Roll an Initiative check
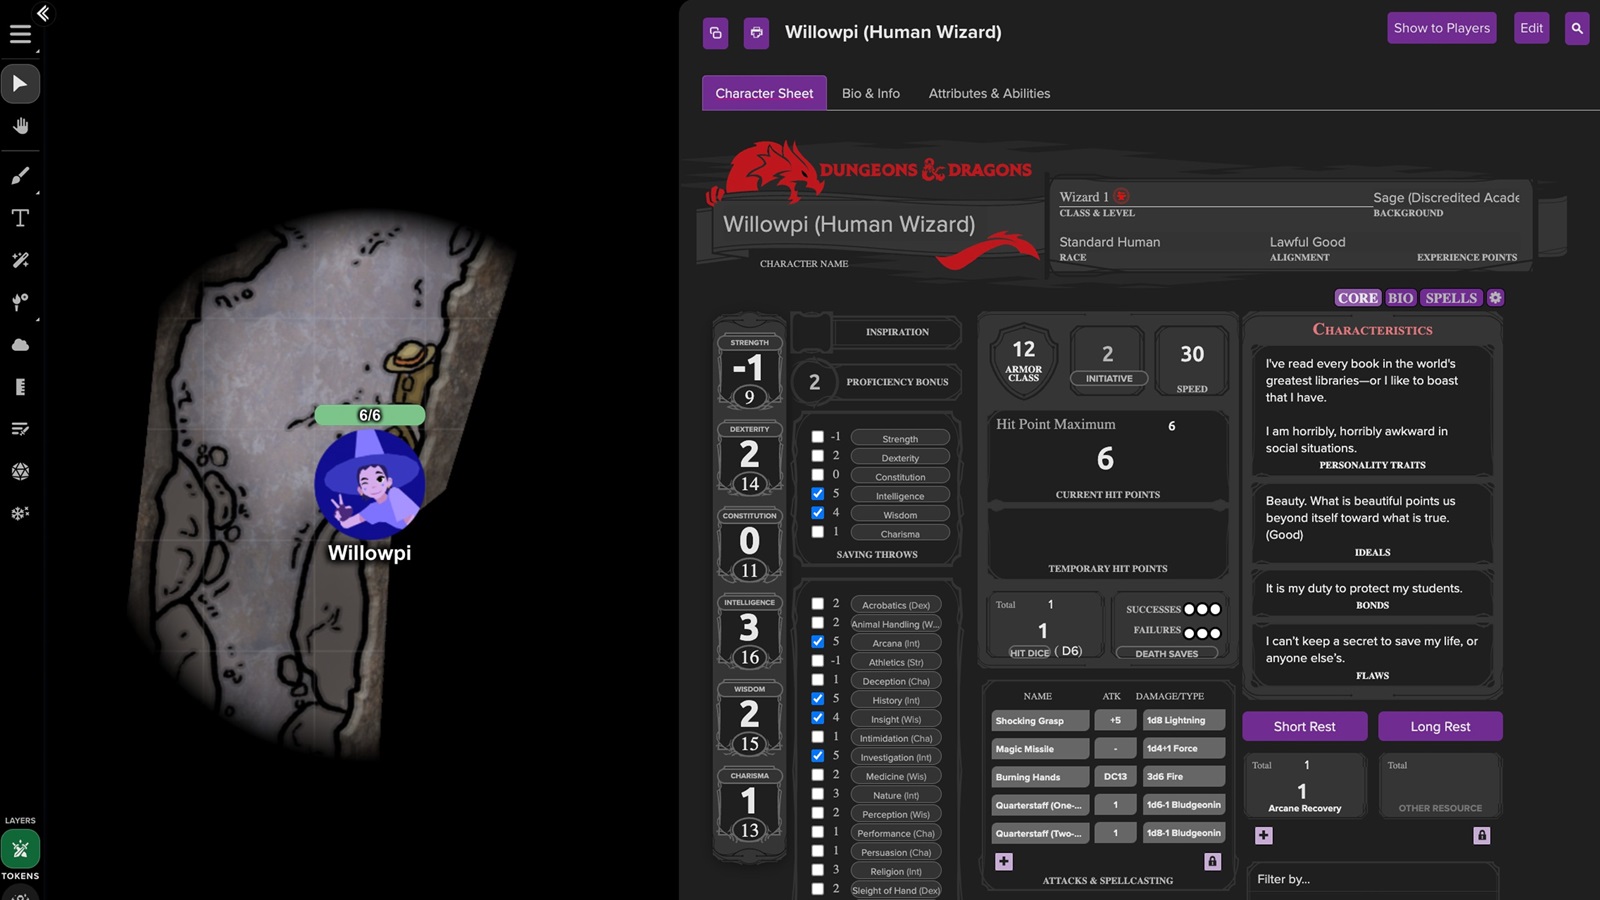Screen dimensions: 1600x900 (1108, 378)
